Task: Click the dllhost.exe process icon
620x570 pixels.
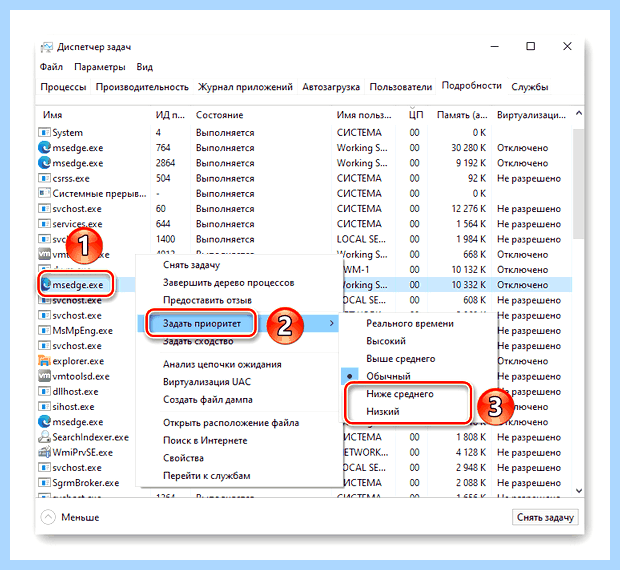Action: pos(44,391)
